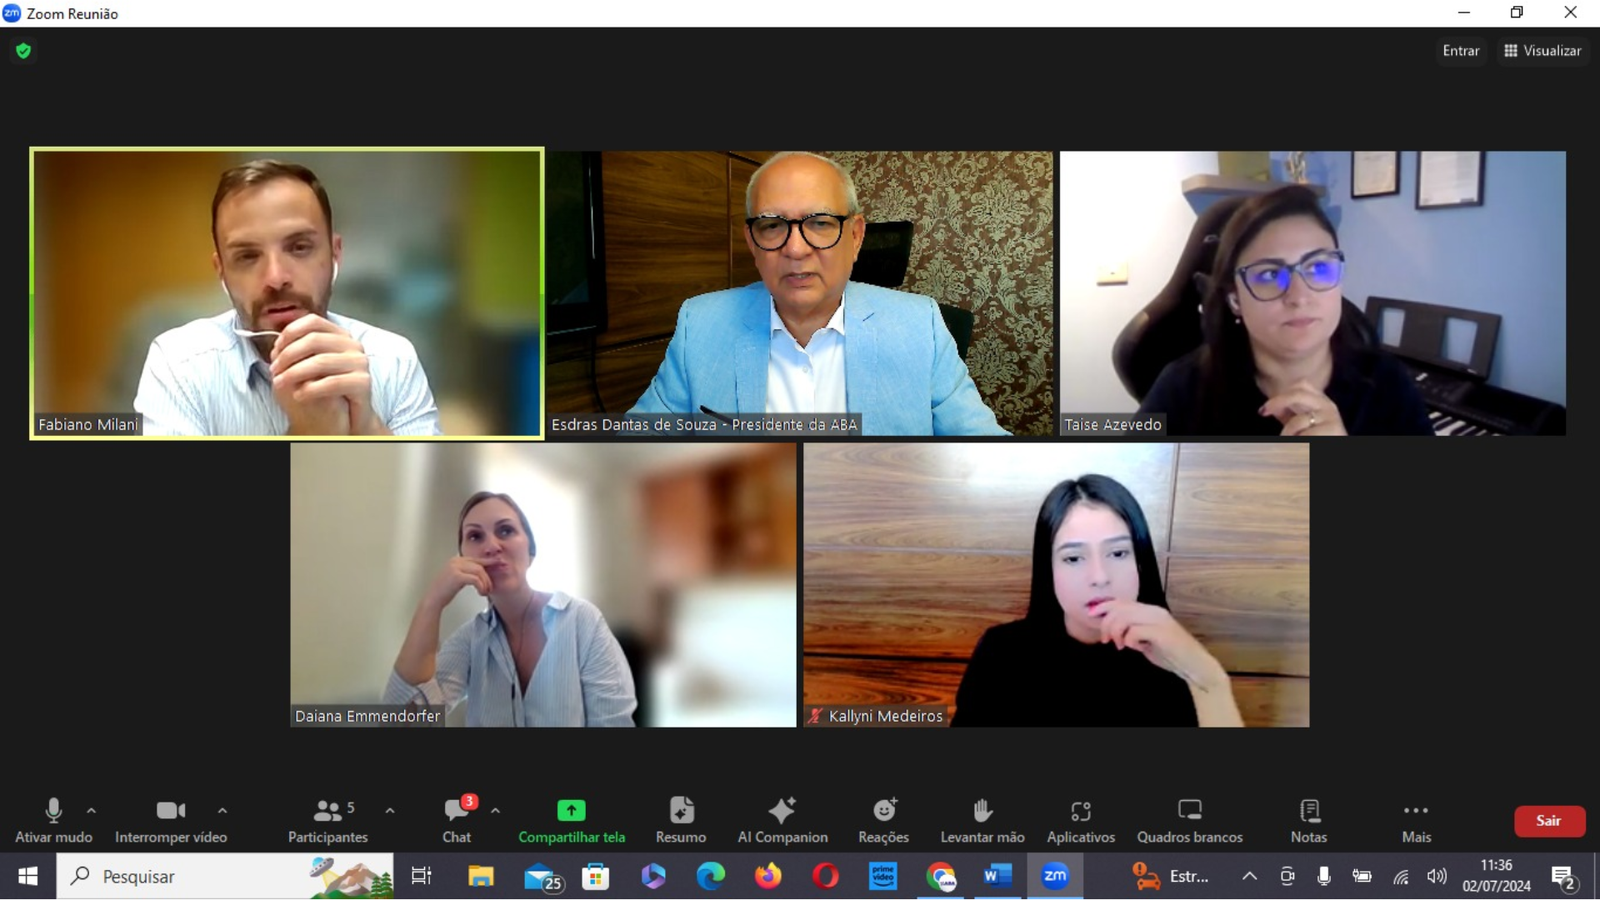This screenshot has height=900, width=1600.
Task: Toggle camera with Interromper vídeo
Action: coord(171,820)
